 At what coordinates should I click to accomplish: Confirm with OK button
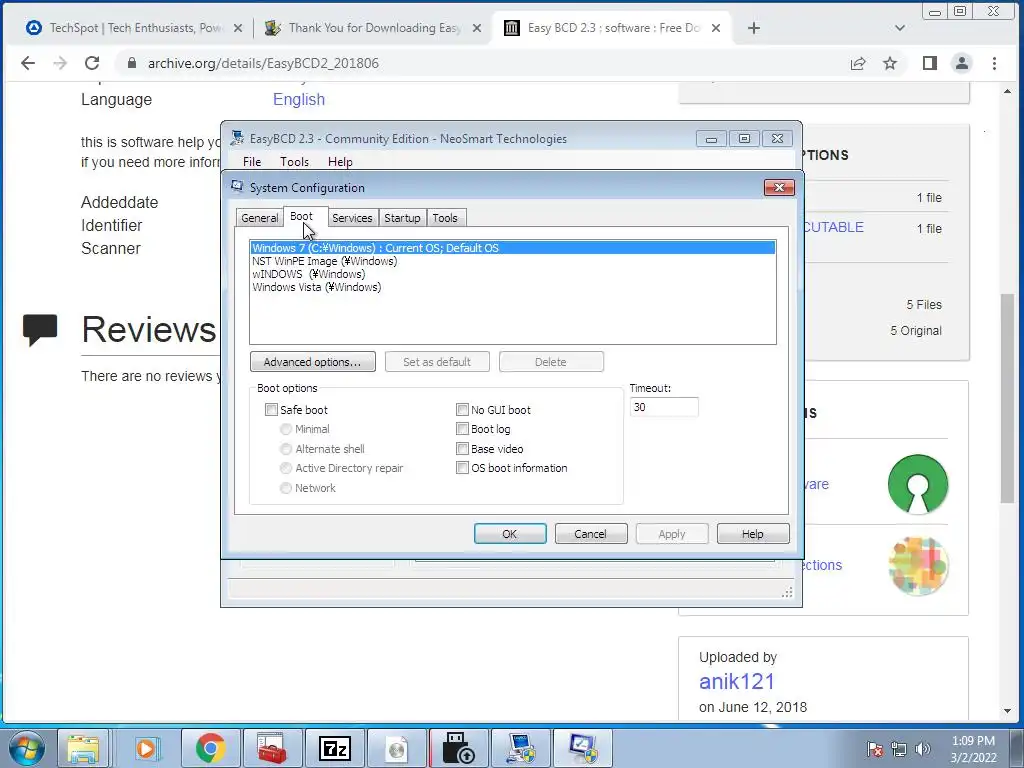point(510,534)
